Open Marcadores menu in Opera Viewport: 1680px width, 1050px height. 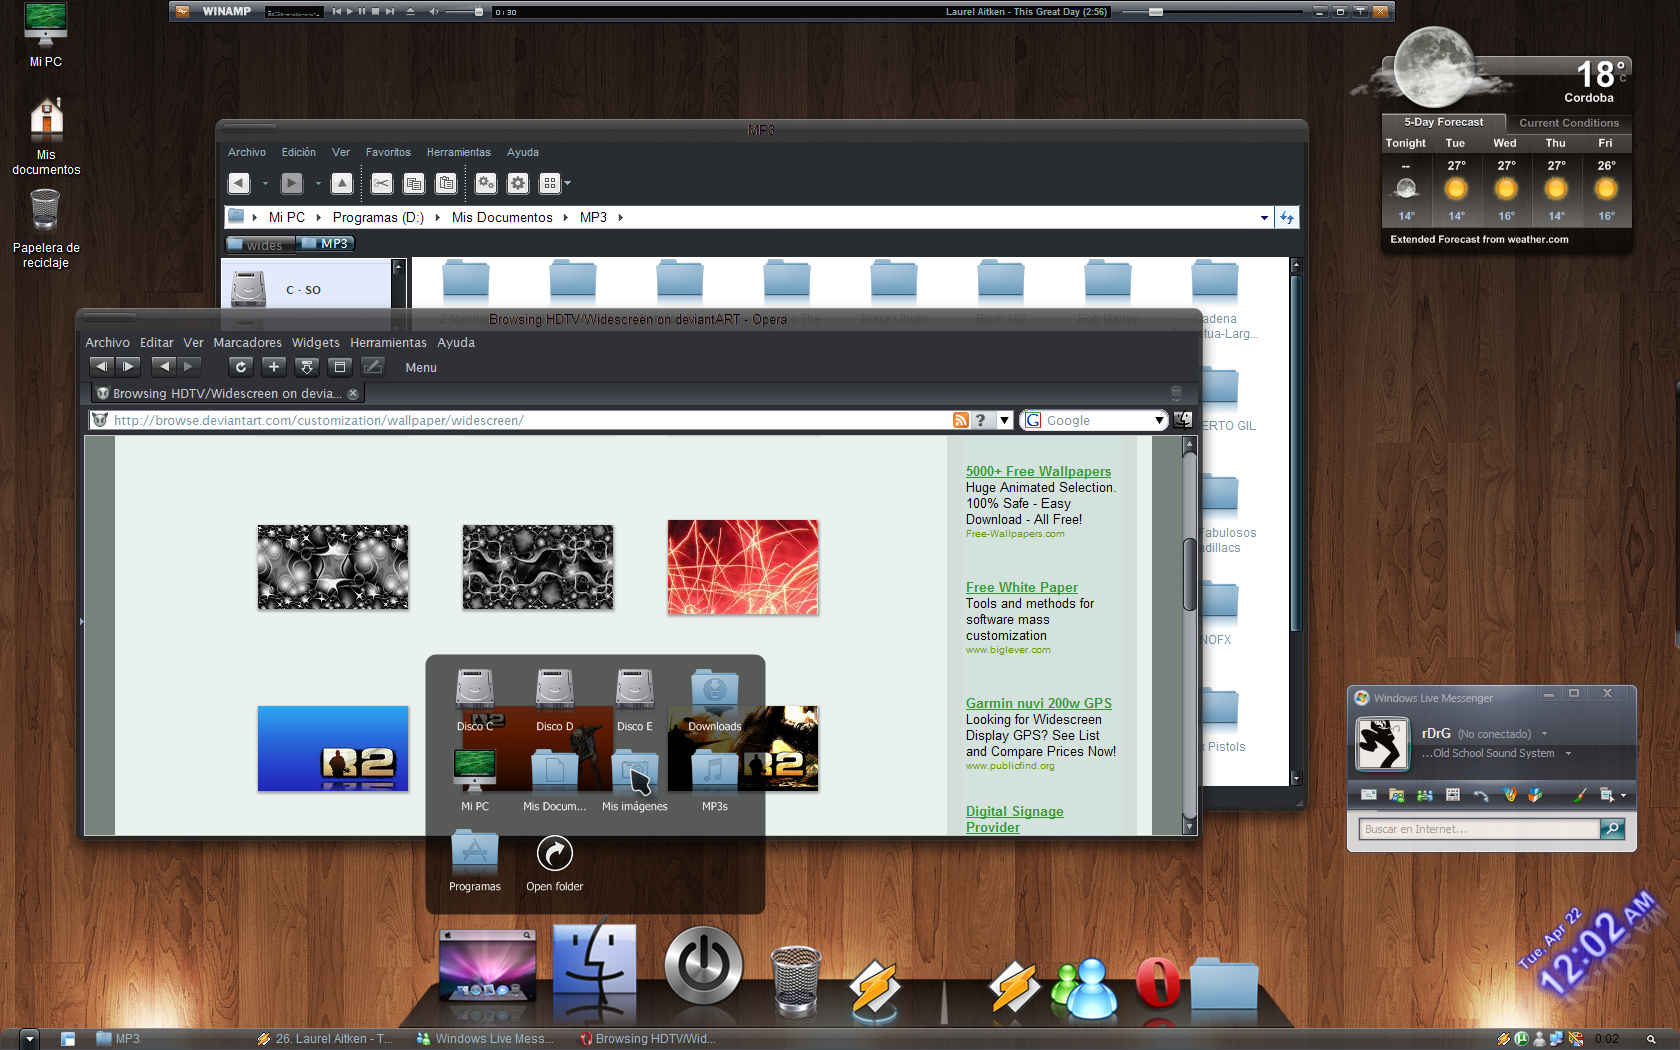pyautogui.click(x=247, y=342)
